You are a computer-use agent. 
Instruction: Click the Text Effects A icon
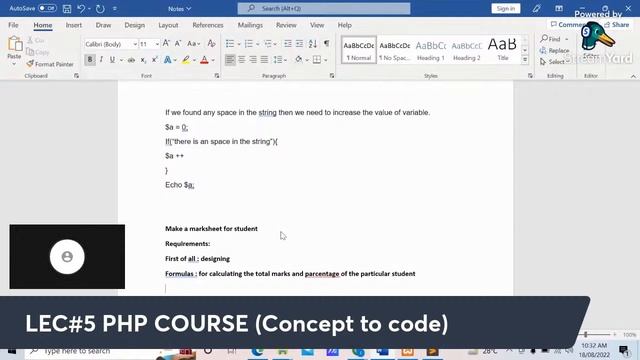[x=167, y=60]
